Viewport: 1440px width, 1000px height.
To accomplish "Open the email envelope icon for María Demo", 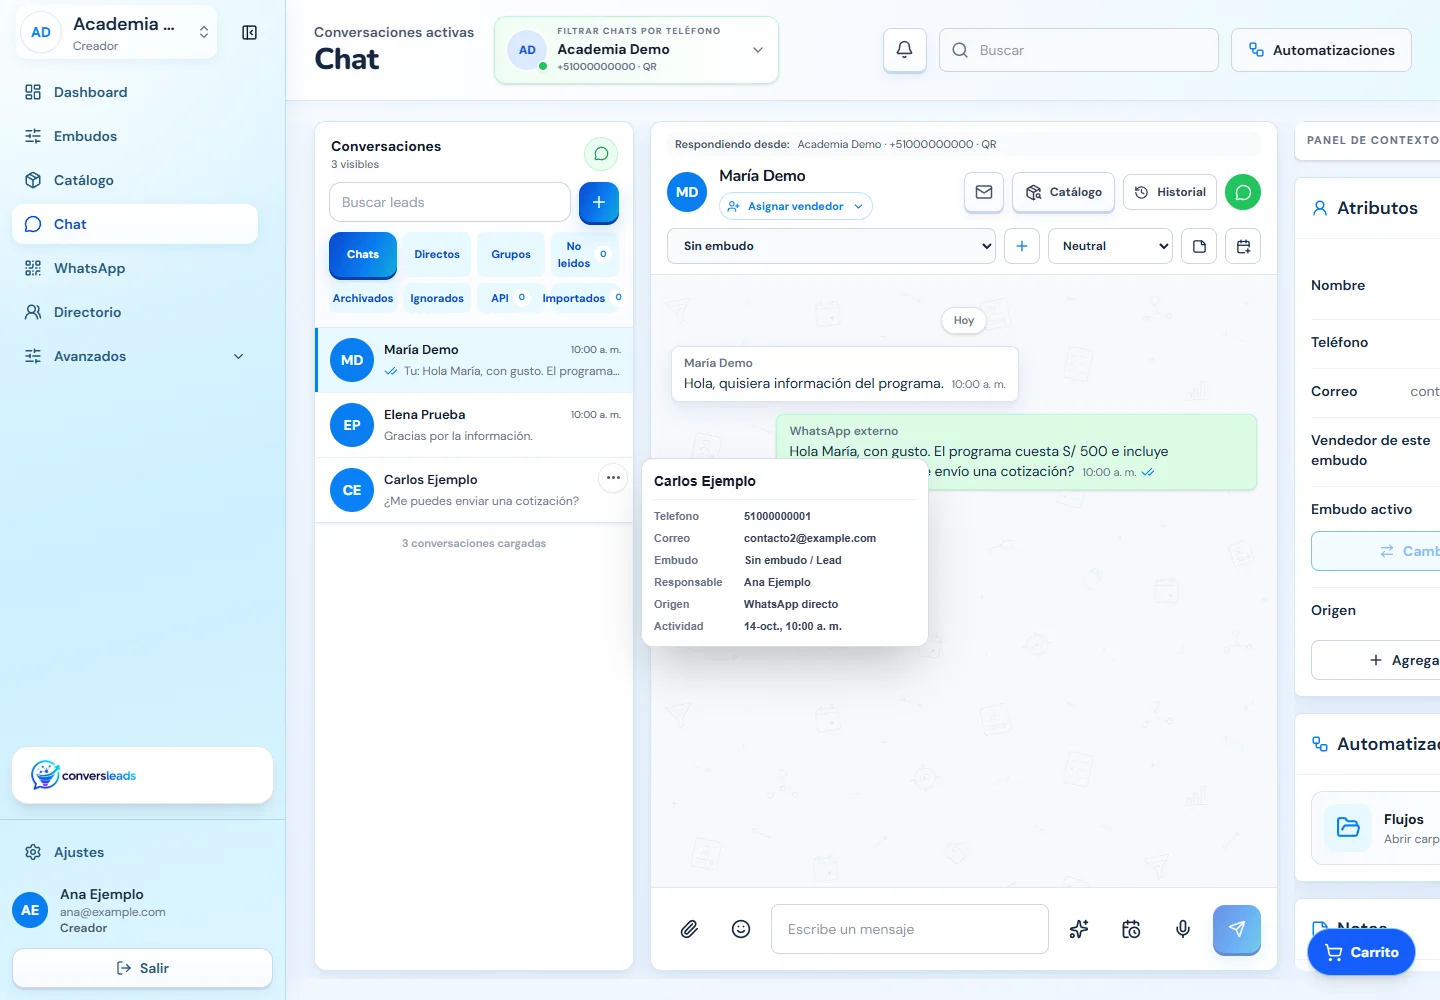I will (984, 192).
